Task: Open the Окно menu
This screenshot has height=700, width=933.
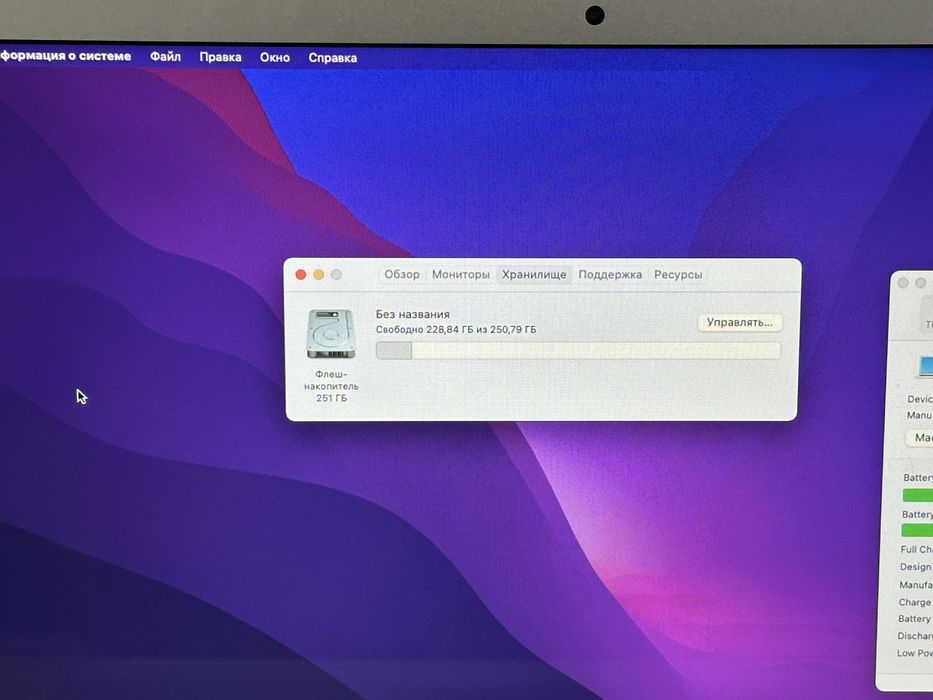Action: (275, 58)
